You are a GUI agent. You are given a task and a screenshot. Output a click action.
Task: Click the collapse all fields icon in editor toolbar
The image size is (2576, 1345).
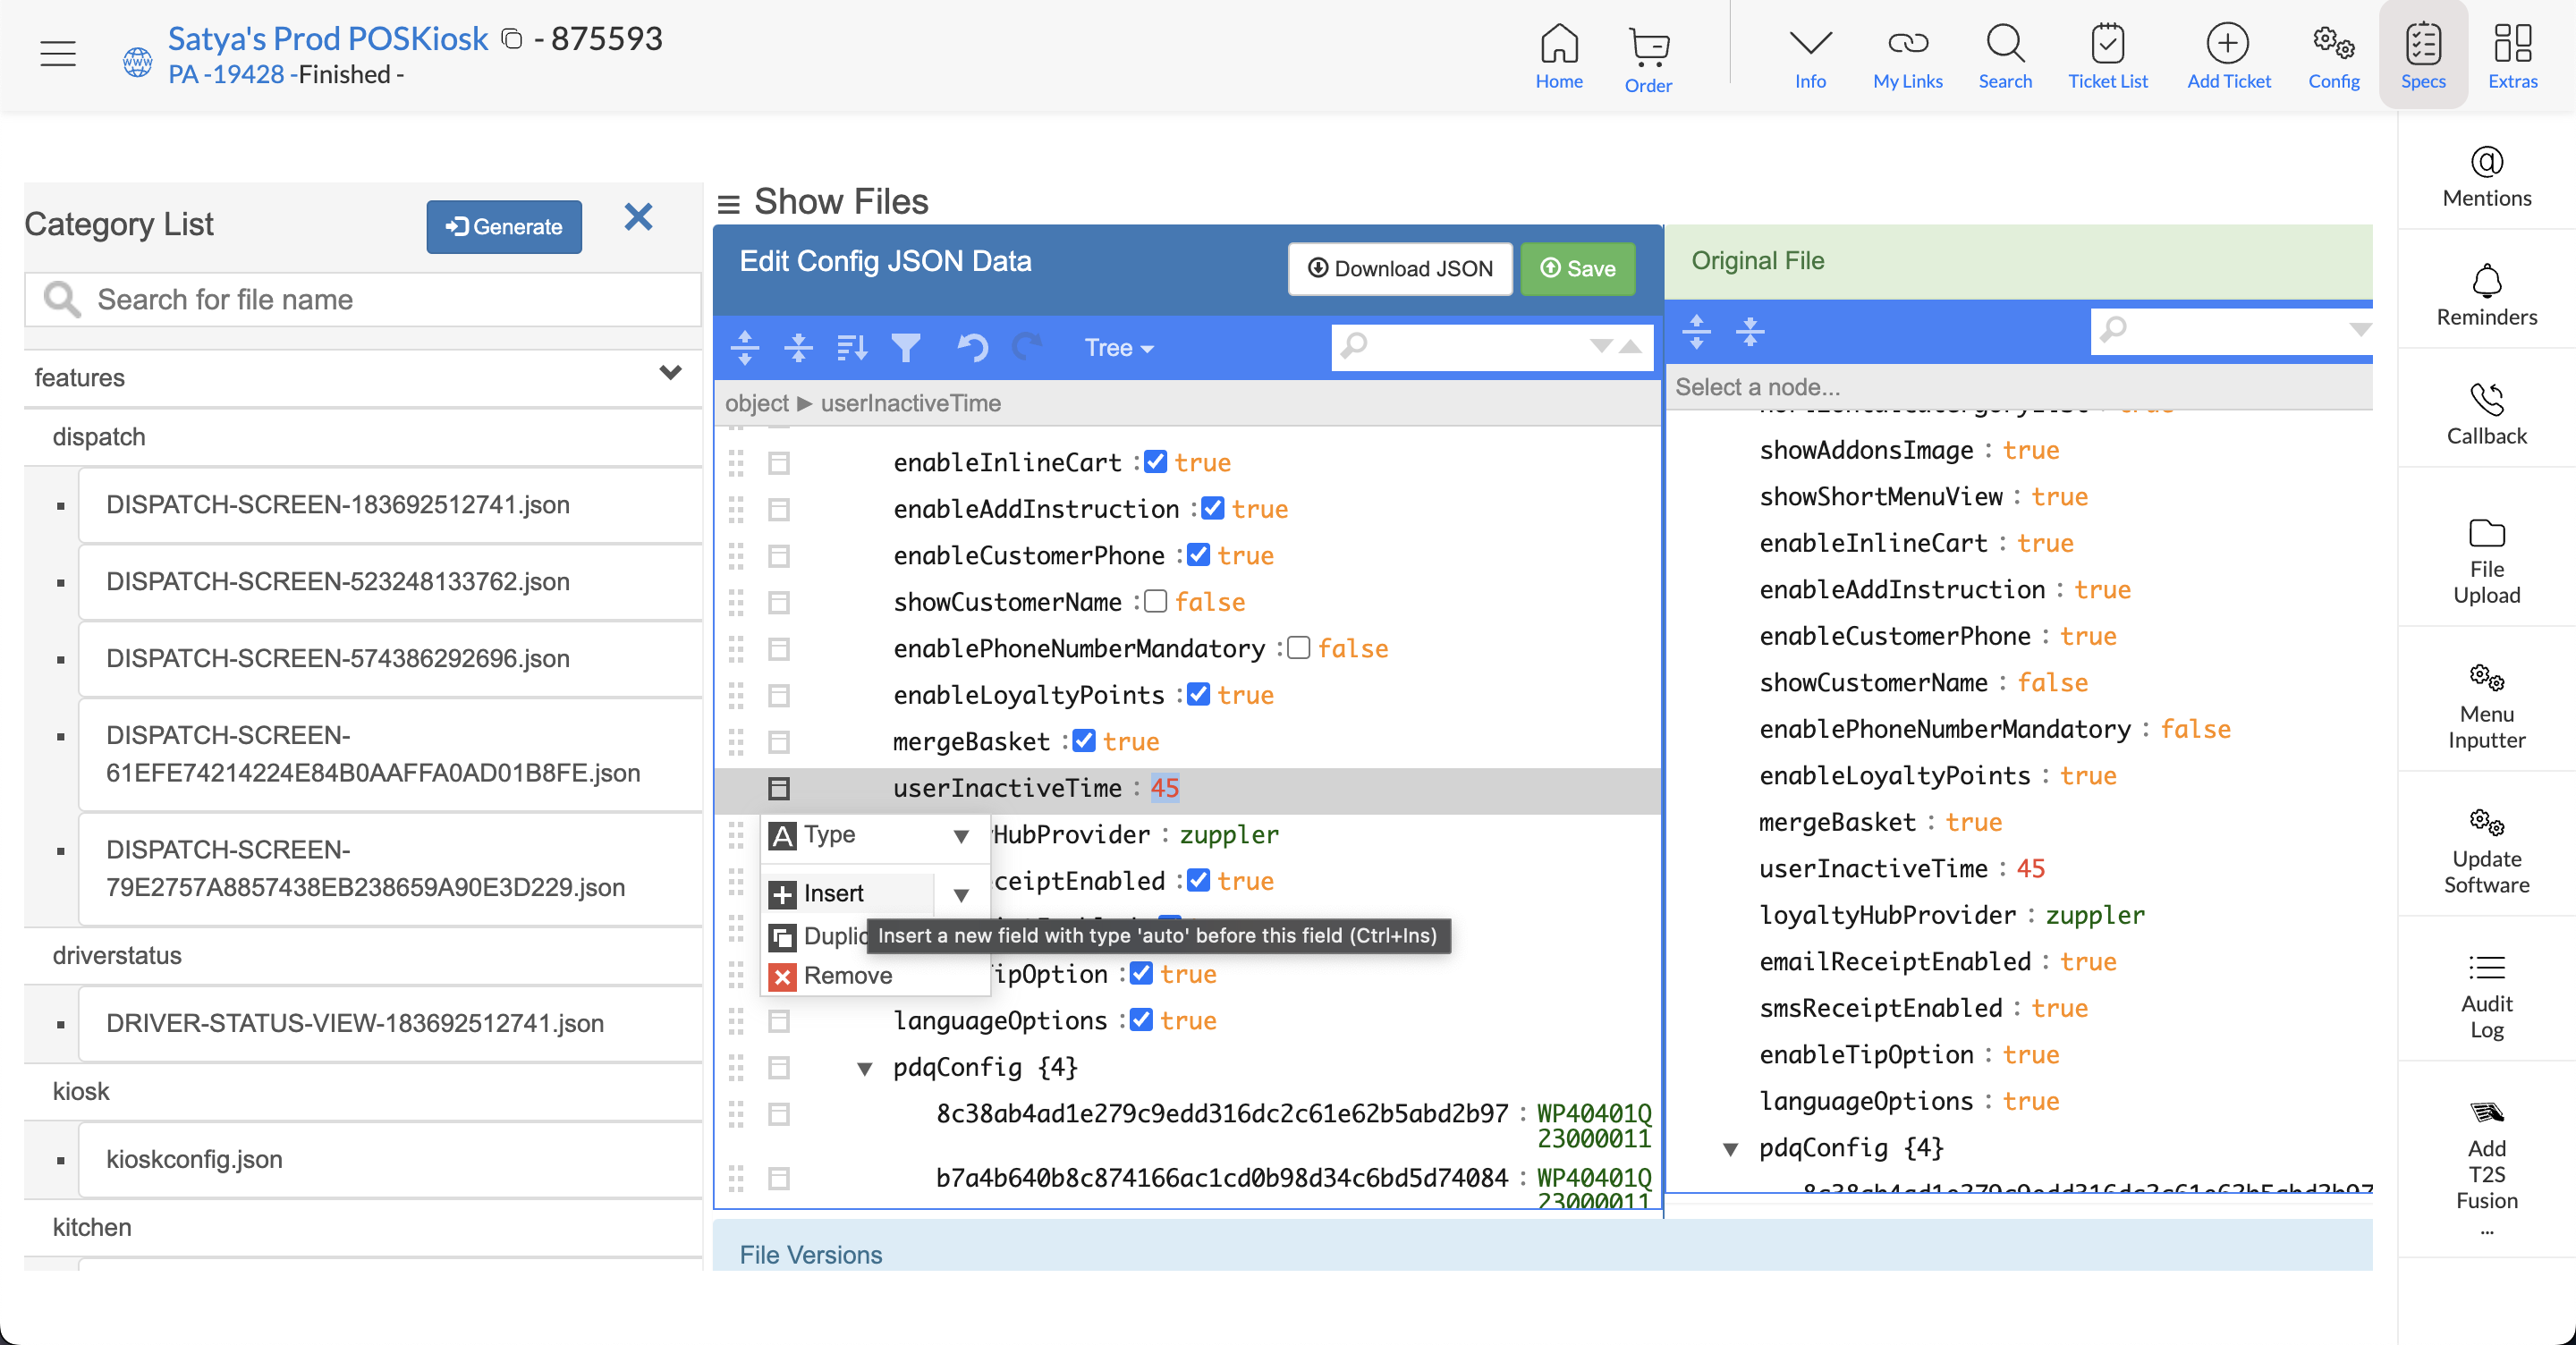pyautogui.click(x=798, y=347)
